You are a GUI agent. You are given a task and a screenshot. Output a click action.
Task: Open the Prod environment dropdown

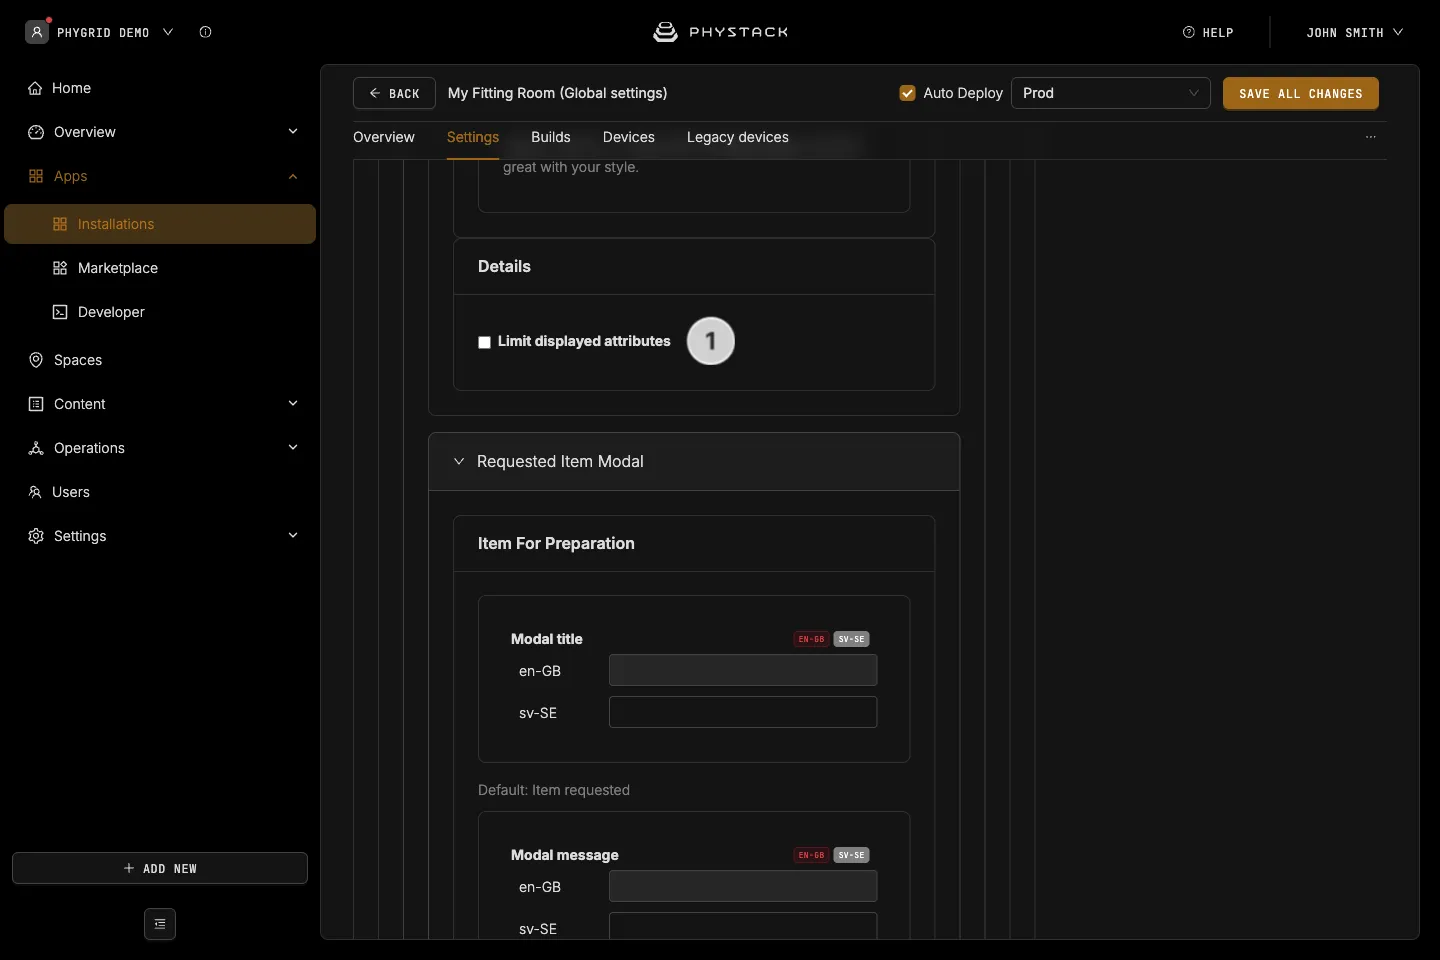click(x=1111, y=93)
